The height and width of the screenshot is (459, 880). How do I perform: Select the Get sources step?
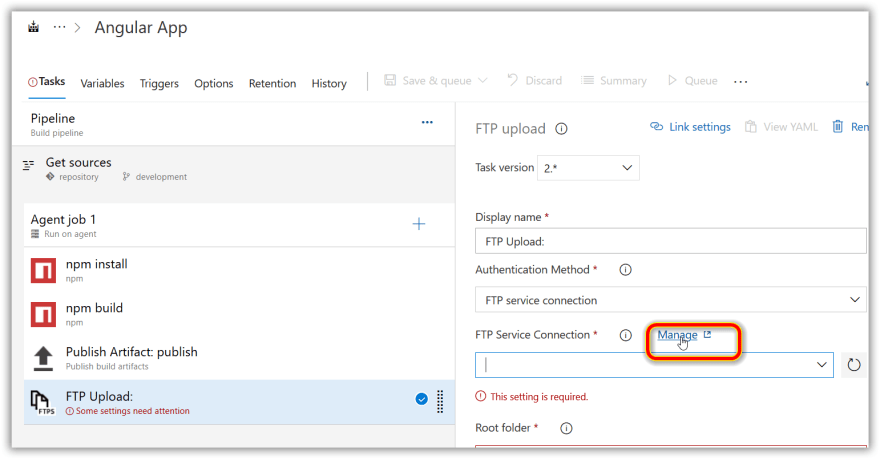pyautogui.click(x=233, y=169)
